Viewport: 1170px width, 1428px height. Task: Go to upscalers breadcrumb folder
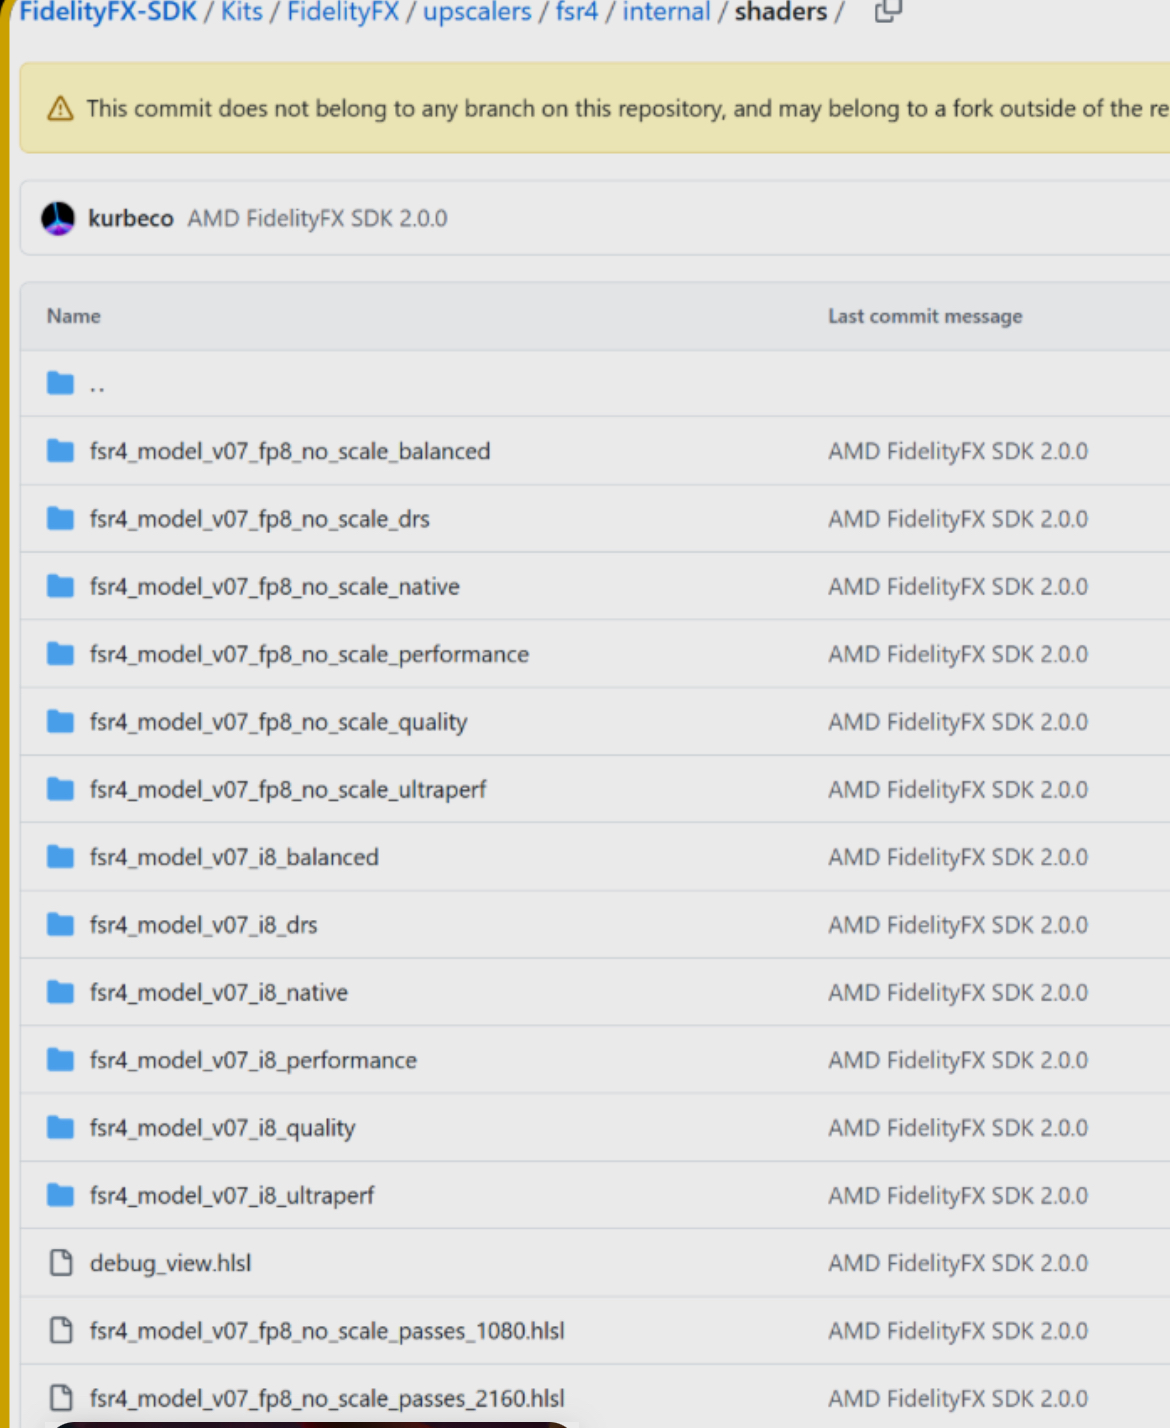[477, 12]
